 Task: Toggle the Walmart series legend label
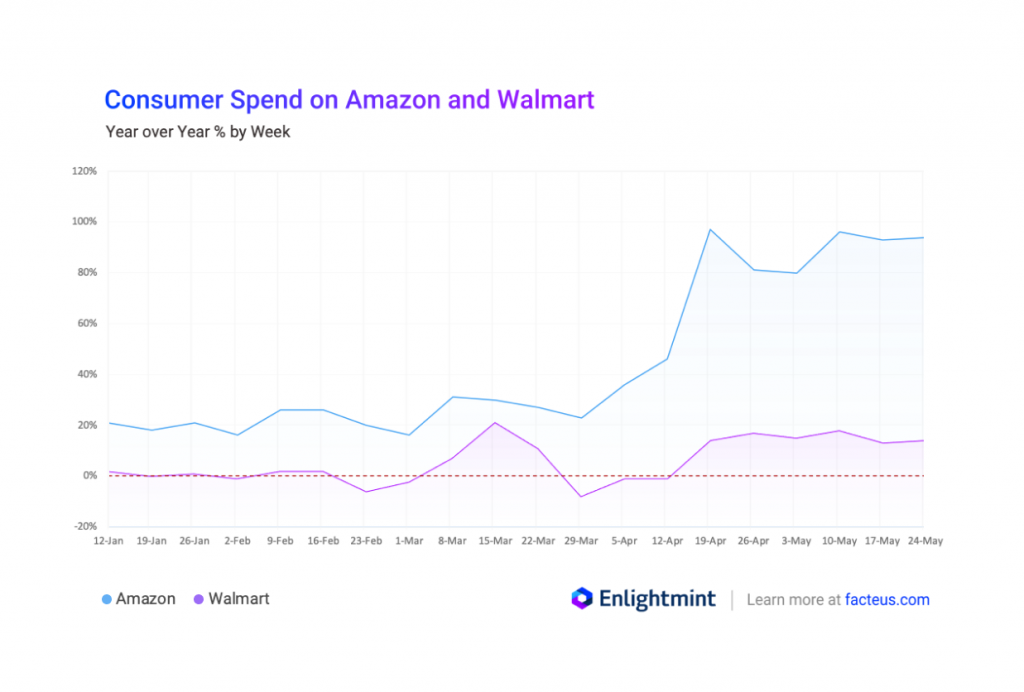(239, 599)
